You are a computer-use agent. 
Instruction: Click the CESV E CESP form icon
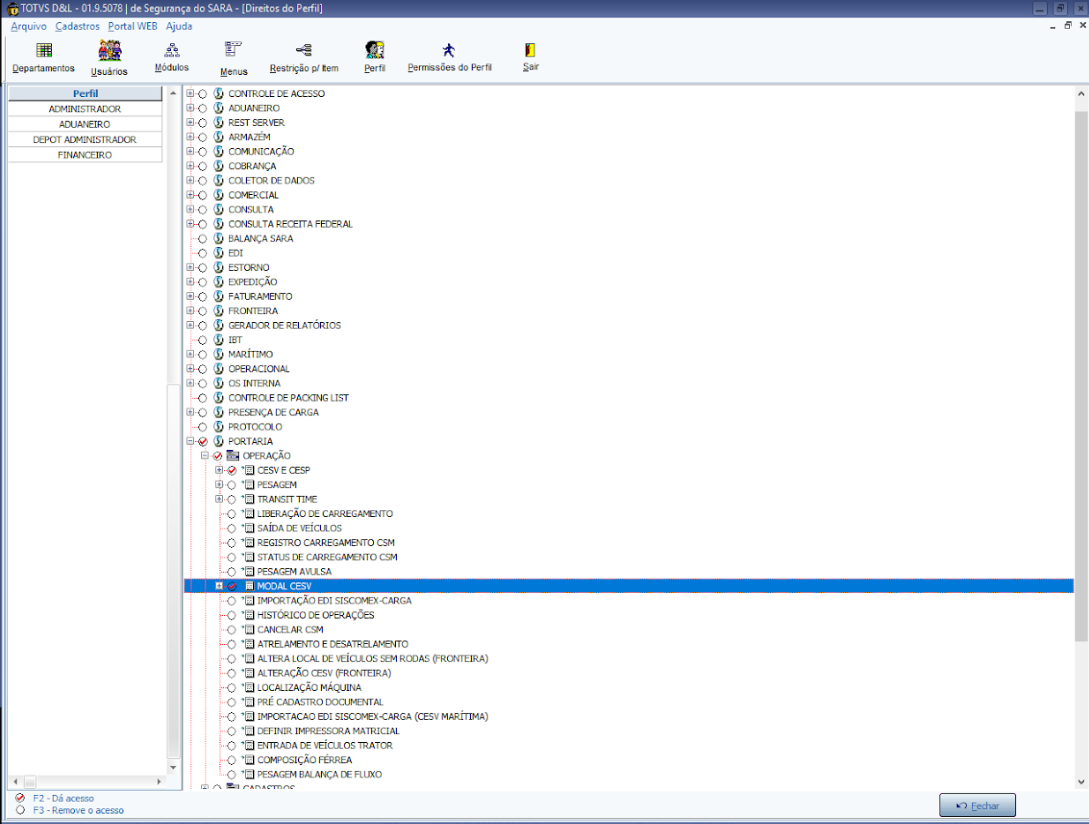pos(249,470)
